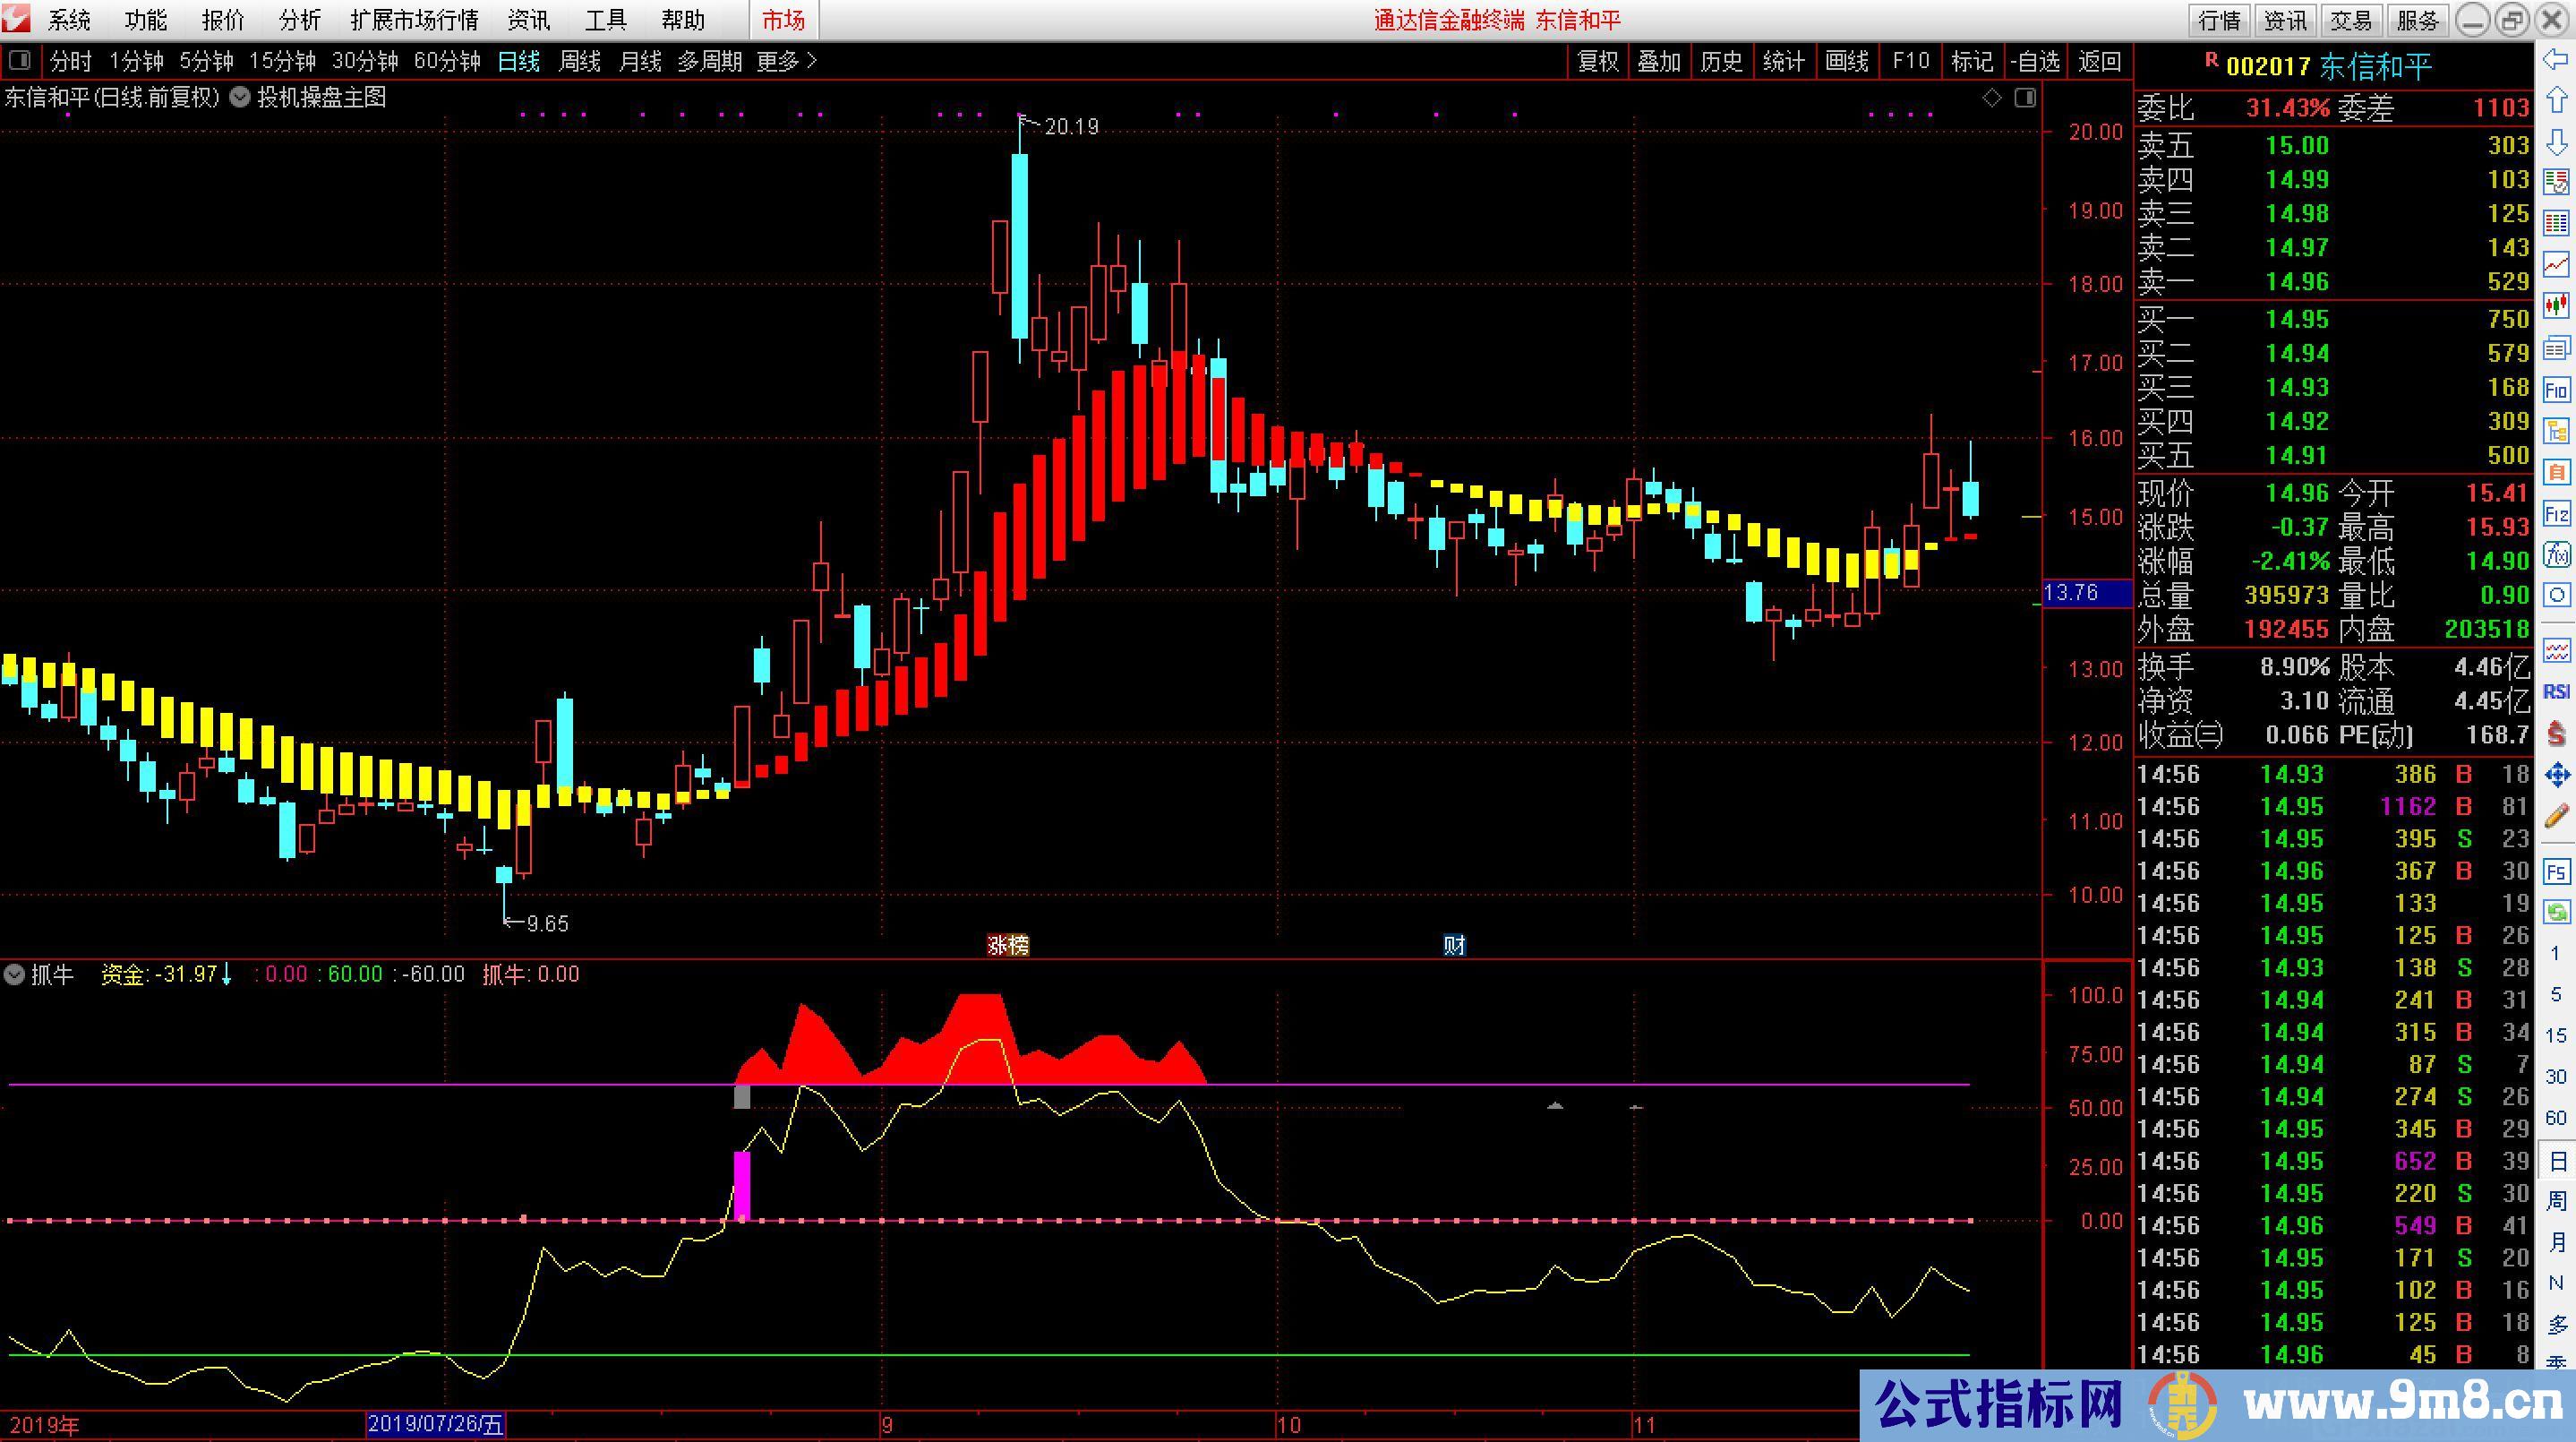Viewport: 2576px width, 1442px height.
Task: Toggle the diamond marker icon above the chart
Action: click(x=1992, y=98)
